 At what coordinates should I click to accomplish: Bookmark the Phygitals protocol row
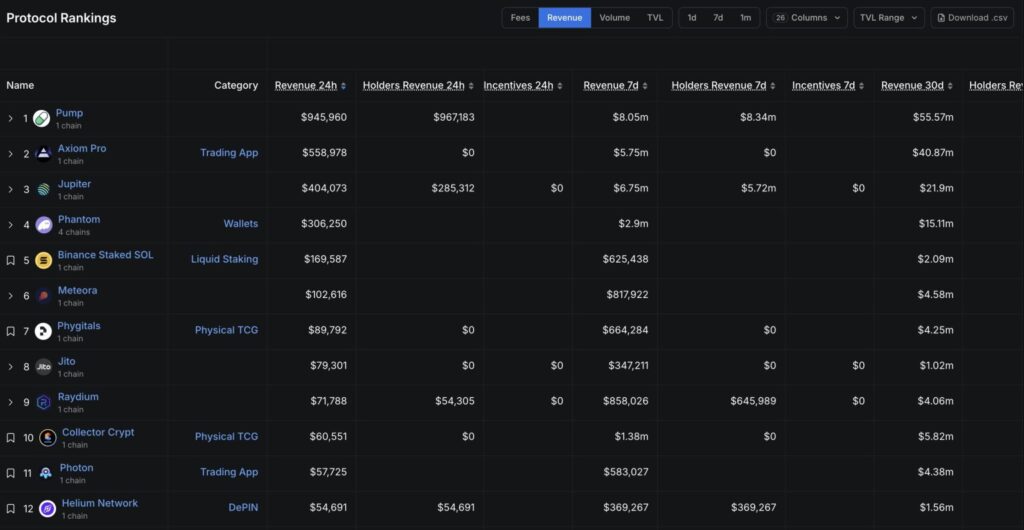pyautogui.click(x=11, y=331)
